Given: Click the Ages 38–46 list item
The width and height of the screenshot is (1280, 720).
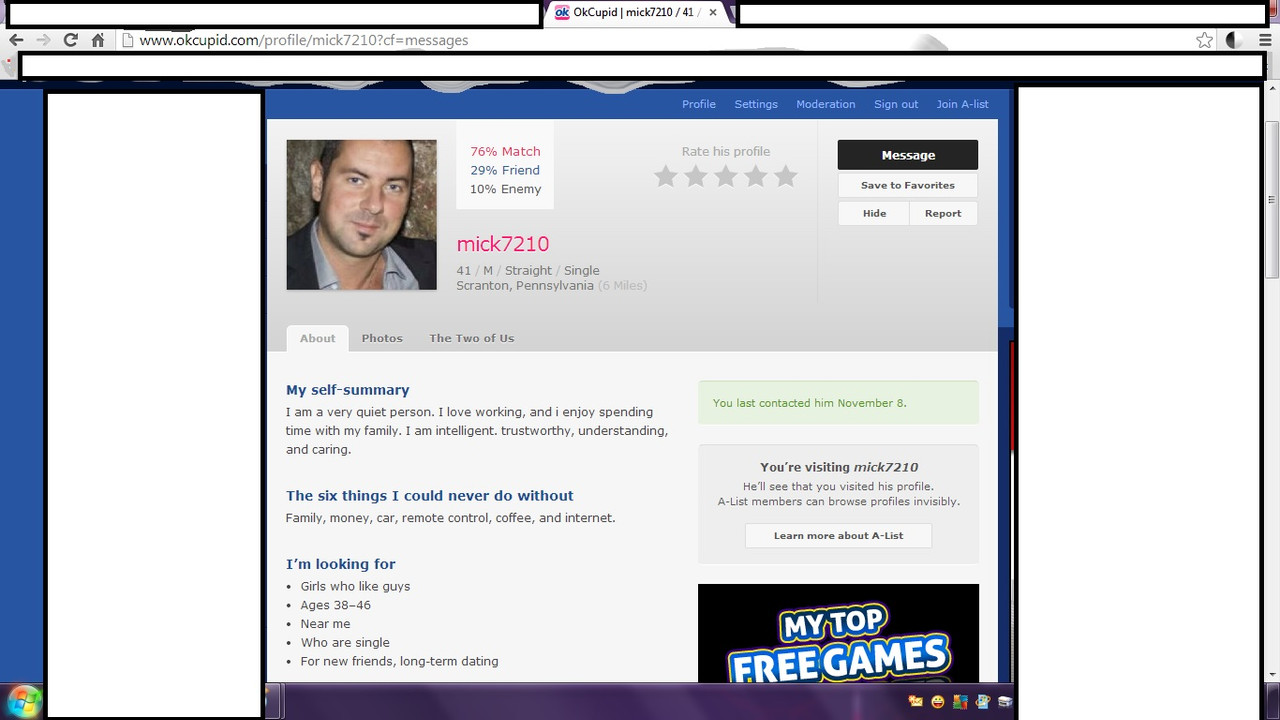Looking at the screenshot, I should (336, 605).
